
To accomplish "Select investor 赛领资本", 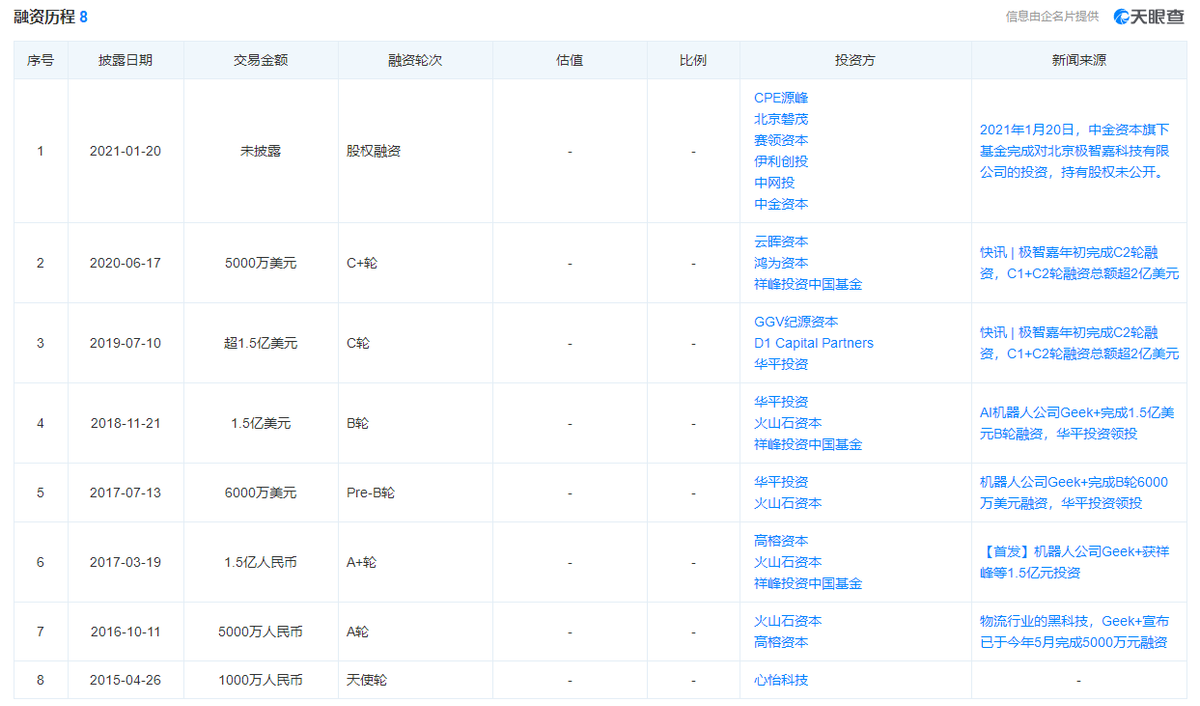I will (781, 140).
